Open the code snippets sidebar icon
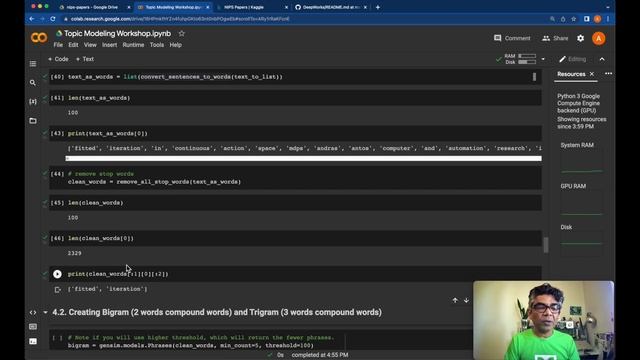 click(33, 313)
